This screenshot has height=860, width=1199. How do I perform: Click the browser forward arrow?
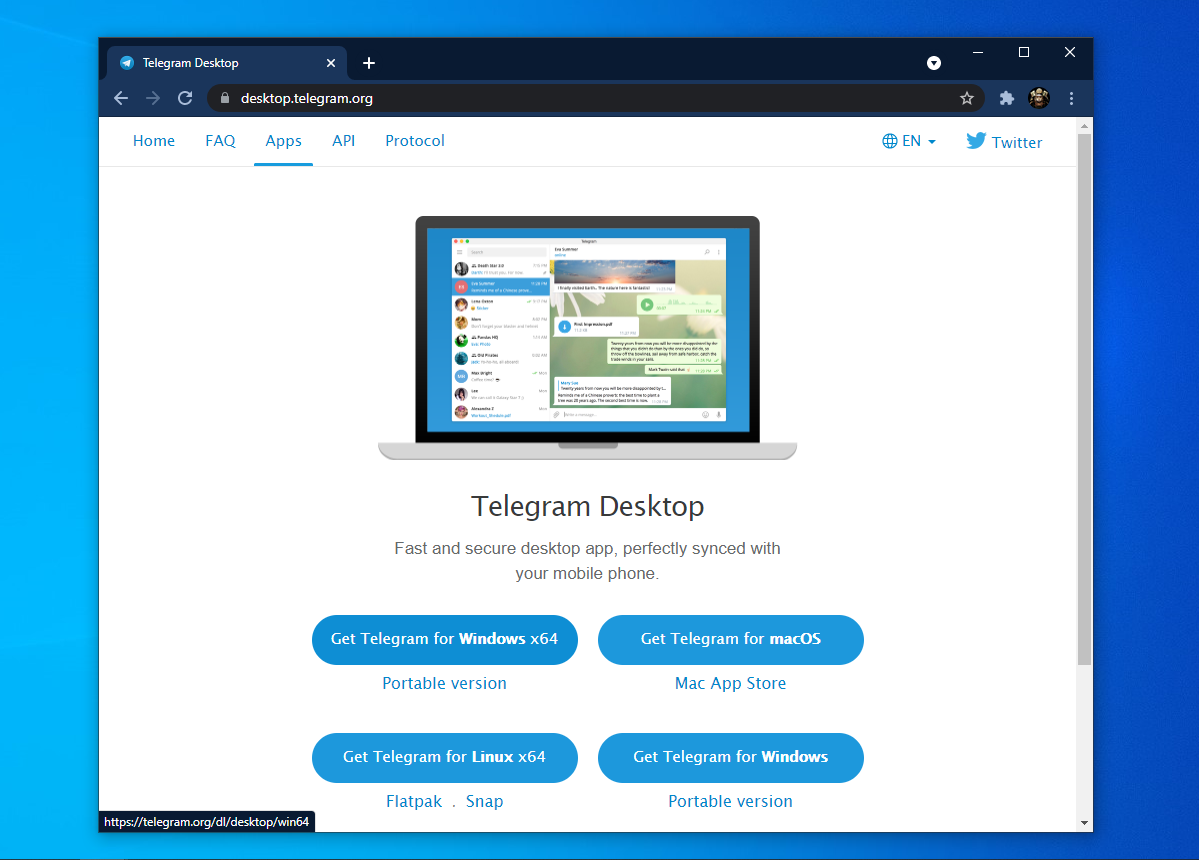tap(153, 98)
